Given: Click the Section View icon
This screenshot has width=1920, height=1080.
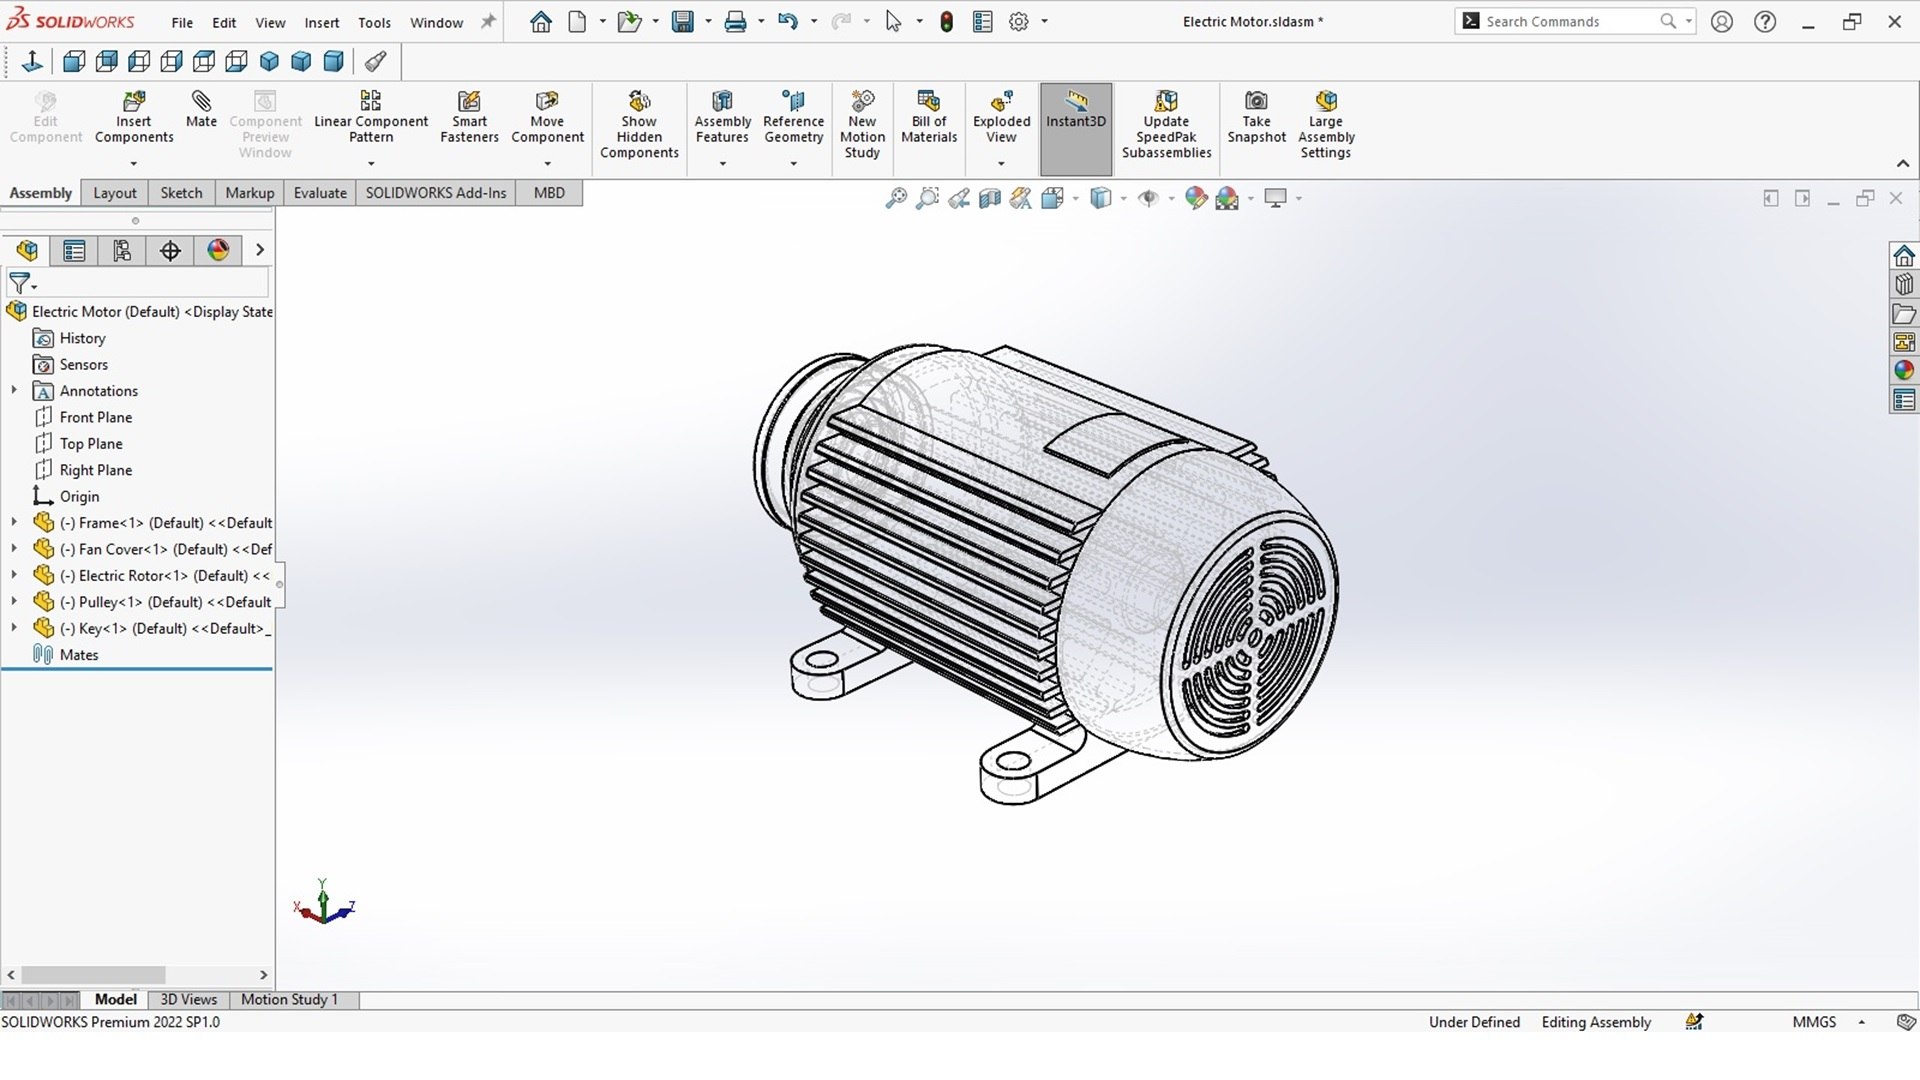Looking at the screenshot, I should tap(990, 198).
